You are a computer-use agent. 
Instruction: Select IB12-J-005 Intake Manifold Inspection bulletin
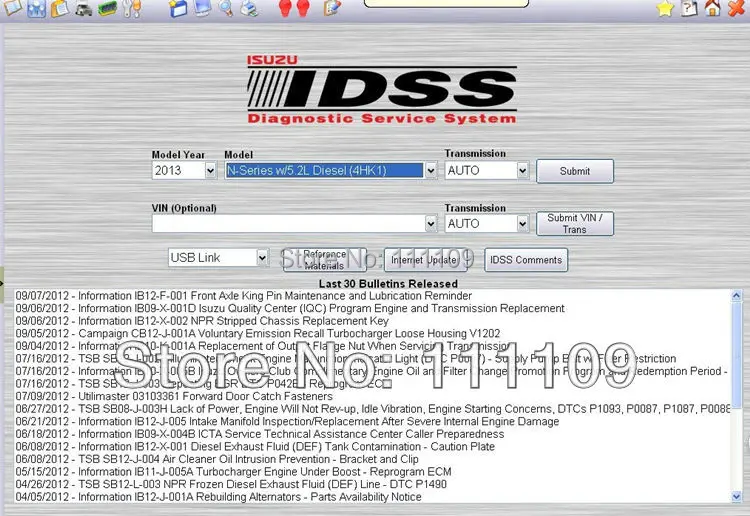click(287, 421)
